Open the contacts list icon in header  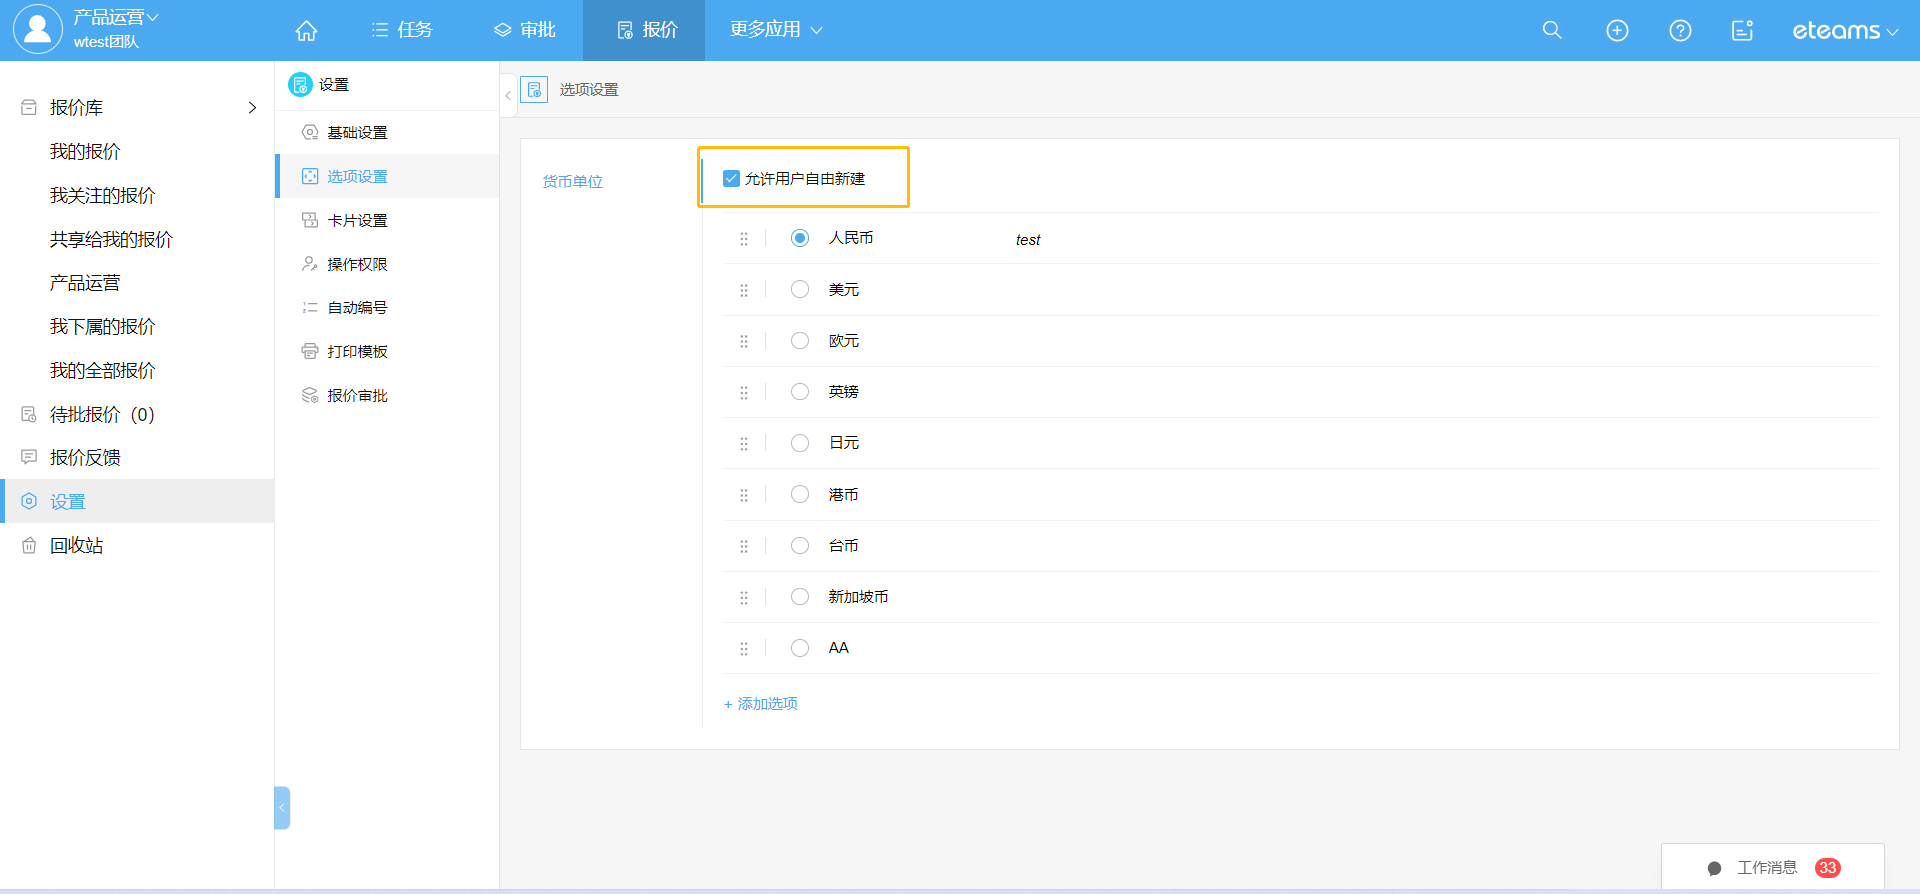tap(1742, 31)
